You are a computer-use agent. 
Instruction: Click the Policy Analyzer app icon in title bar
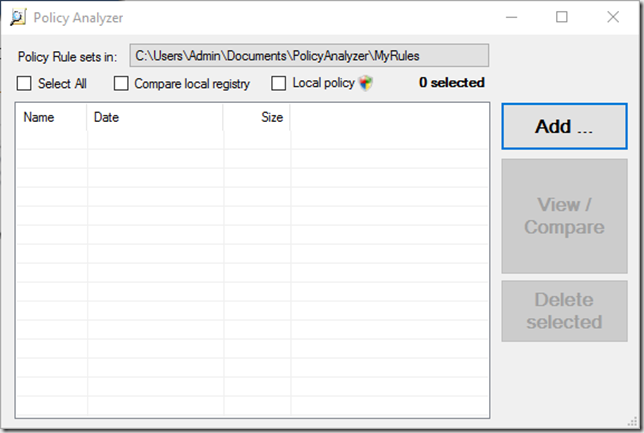coord(18,17)
